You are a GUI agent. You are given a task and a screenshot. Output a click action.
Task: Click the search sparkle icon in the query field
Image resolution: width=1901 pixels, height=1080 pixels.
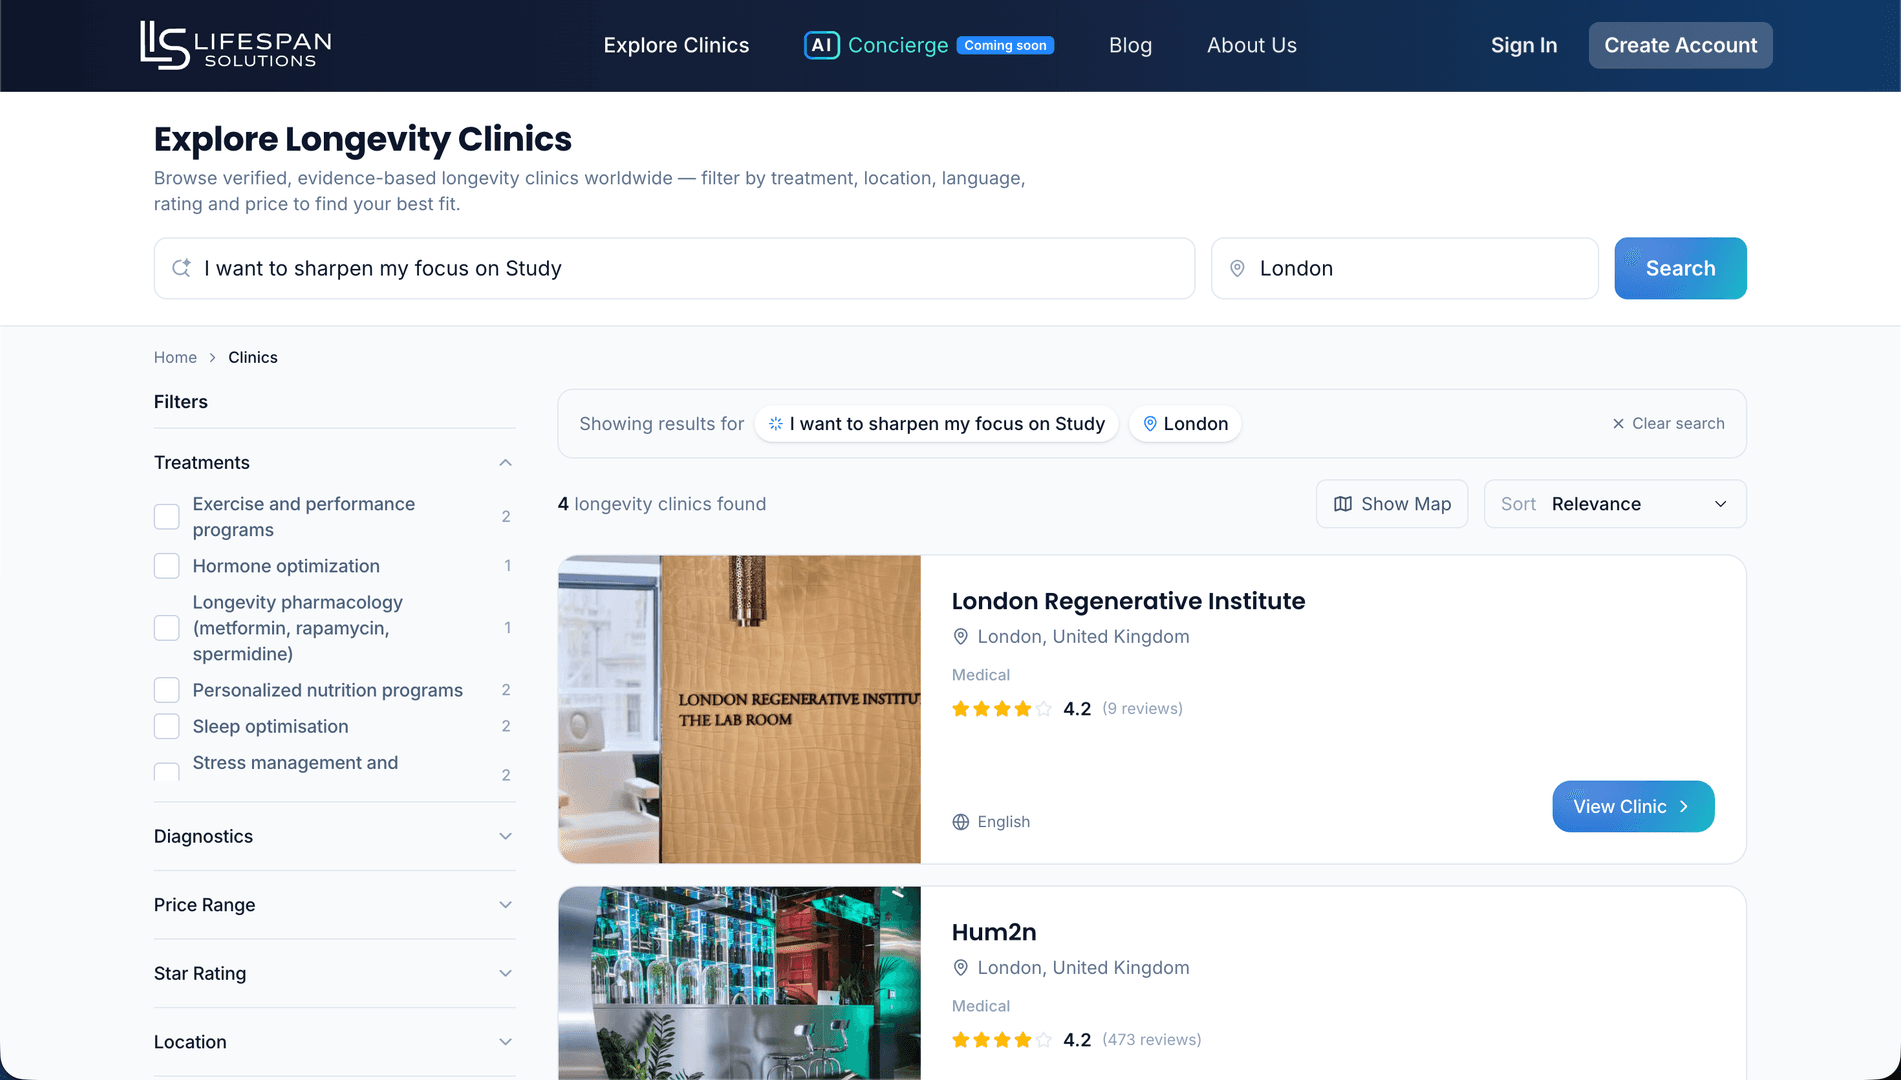tap(181, 268)
